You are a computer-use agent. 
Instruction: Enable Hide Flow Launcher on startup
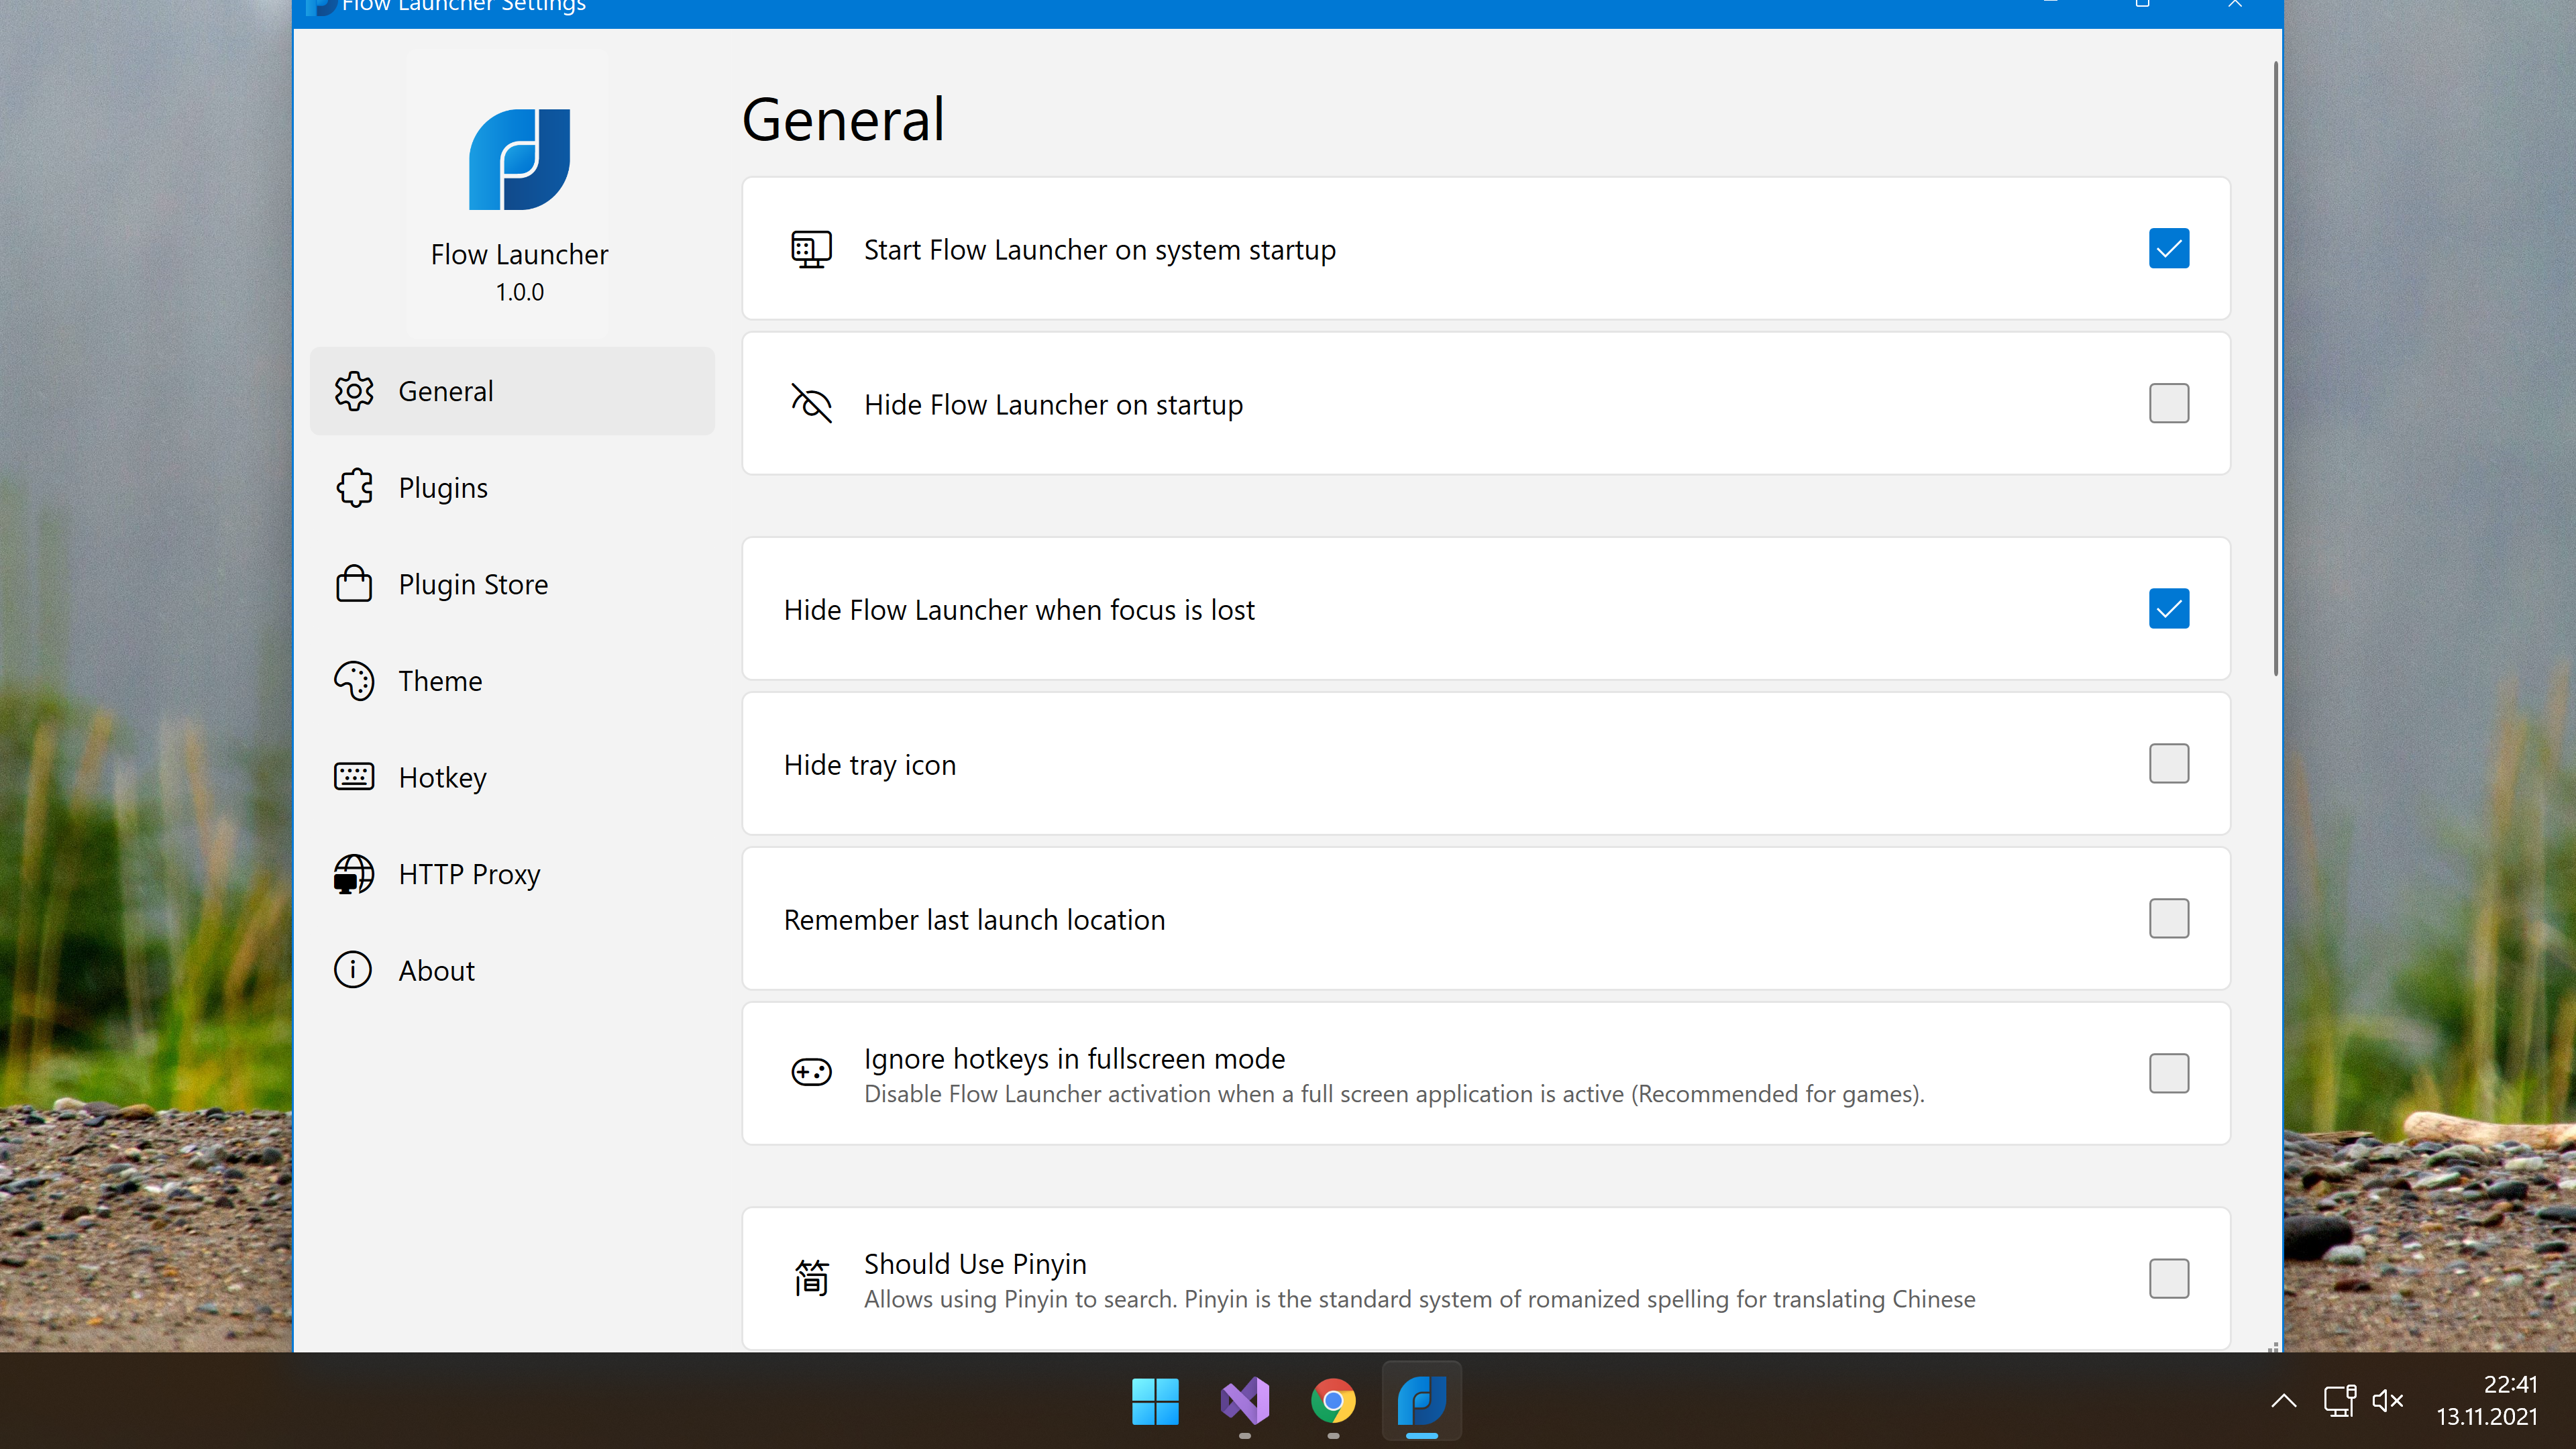[2168, 404]
